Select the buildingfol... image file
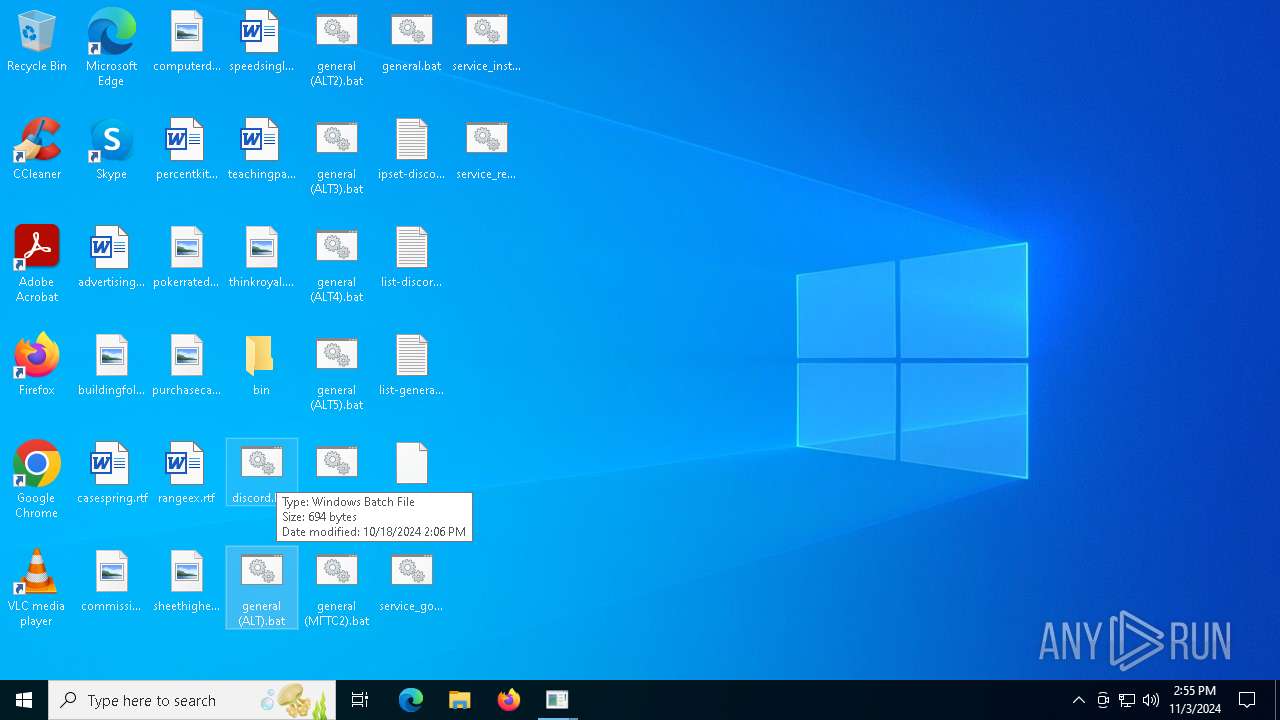 pos(111,365)
